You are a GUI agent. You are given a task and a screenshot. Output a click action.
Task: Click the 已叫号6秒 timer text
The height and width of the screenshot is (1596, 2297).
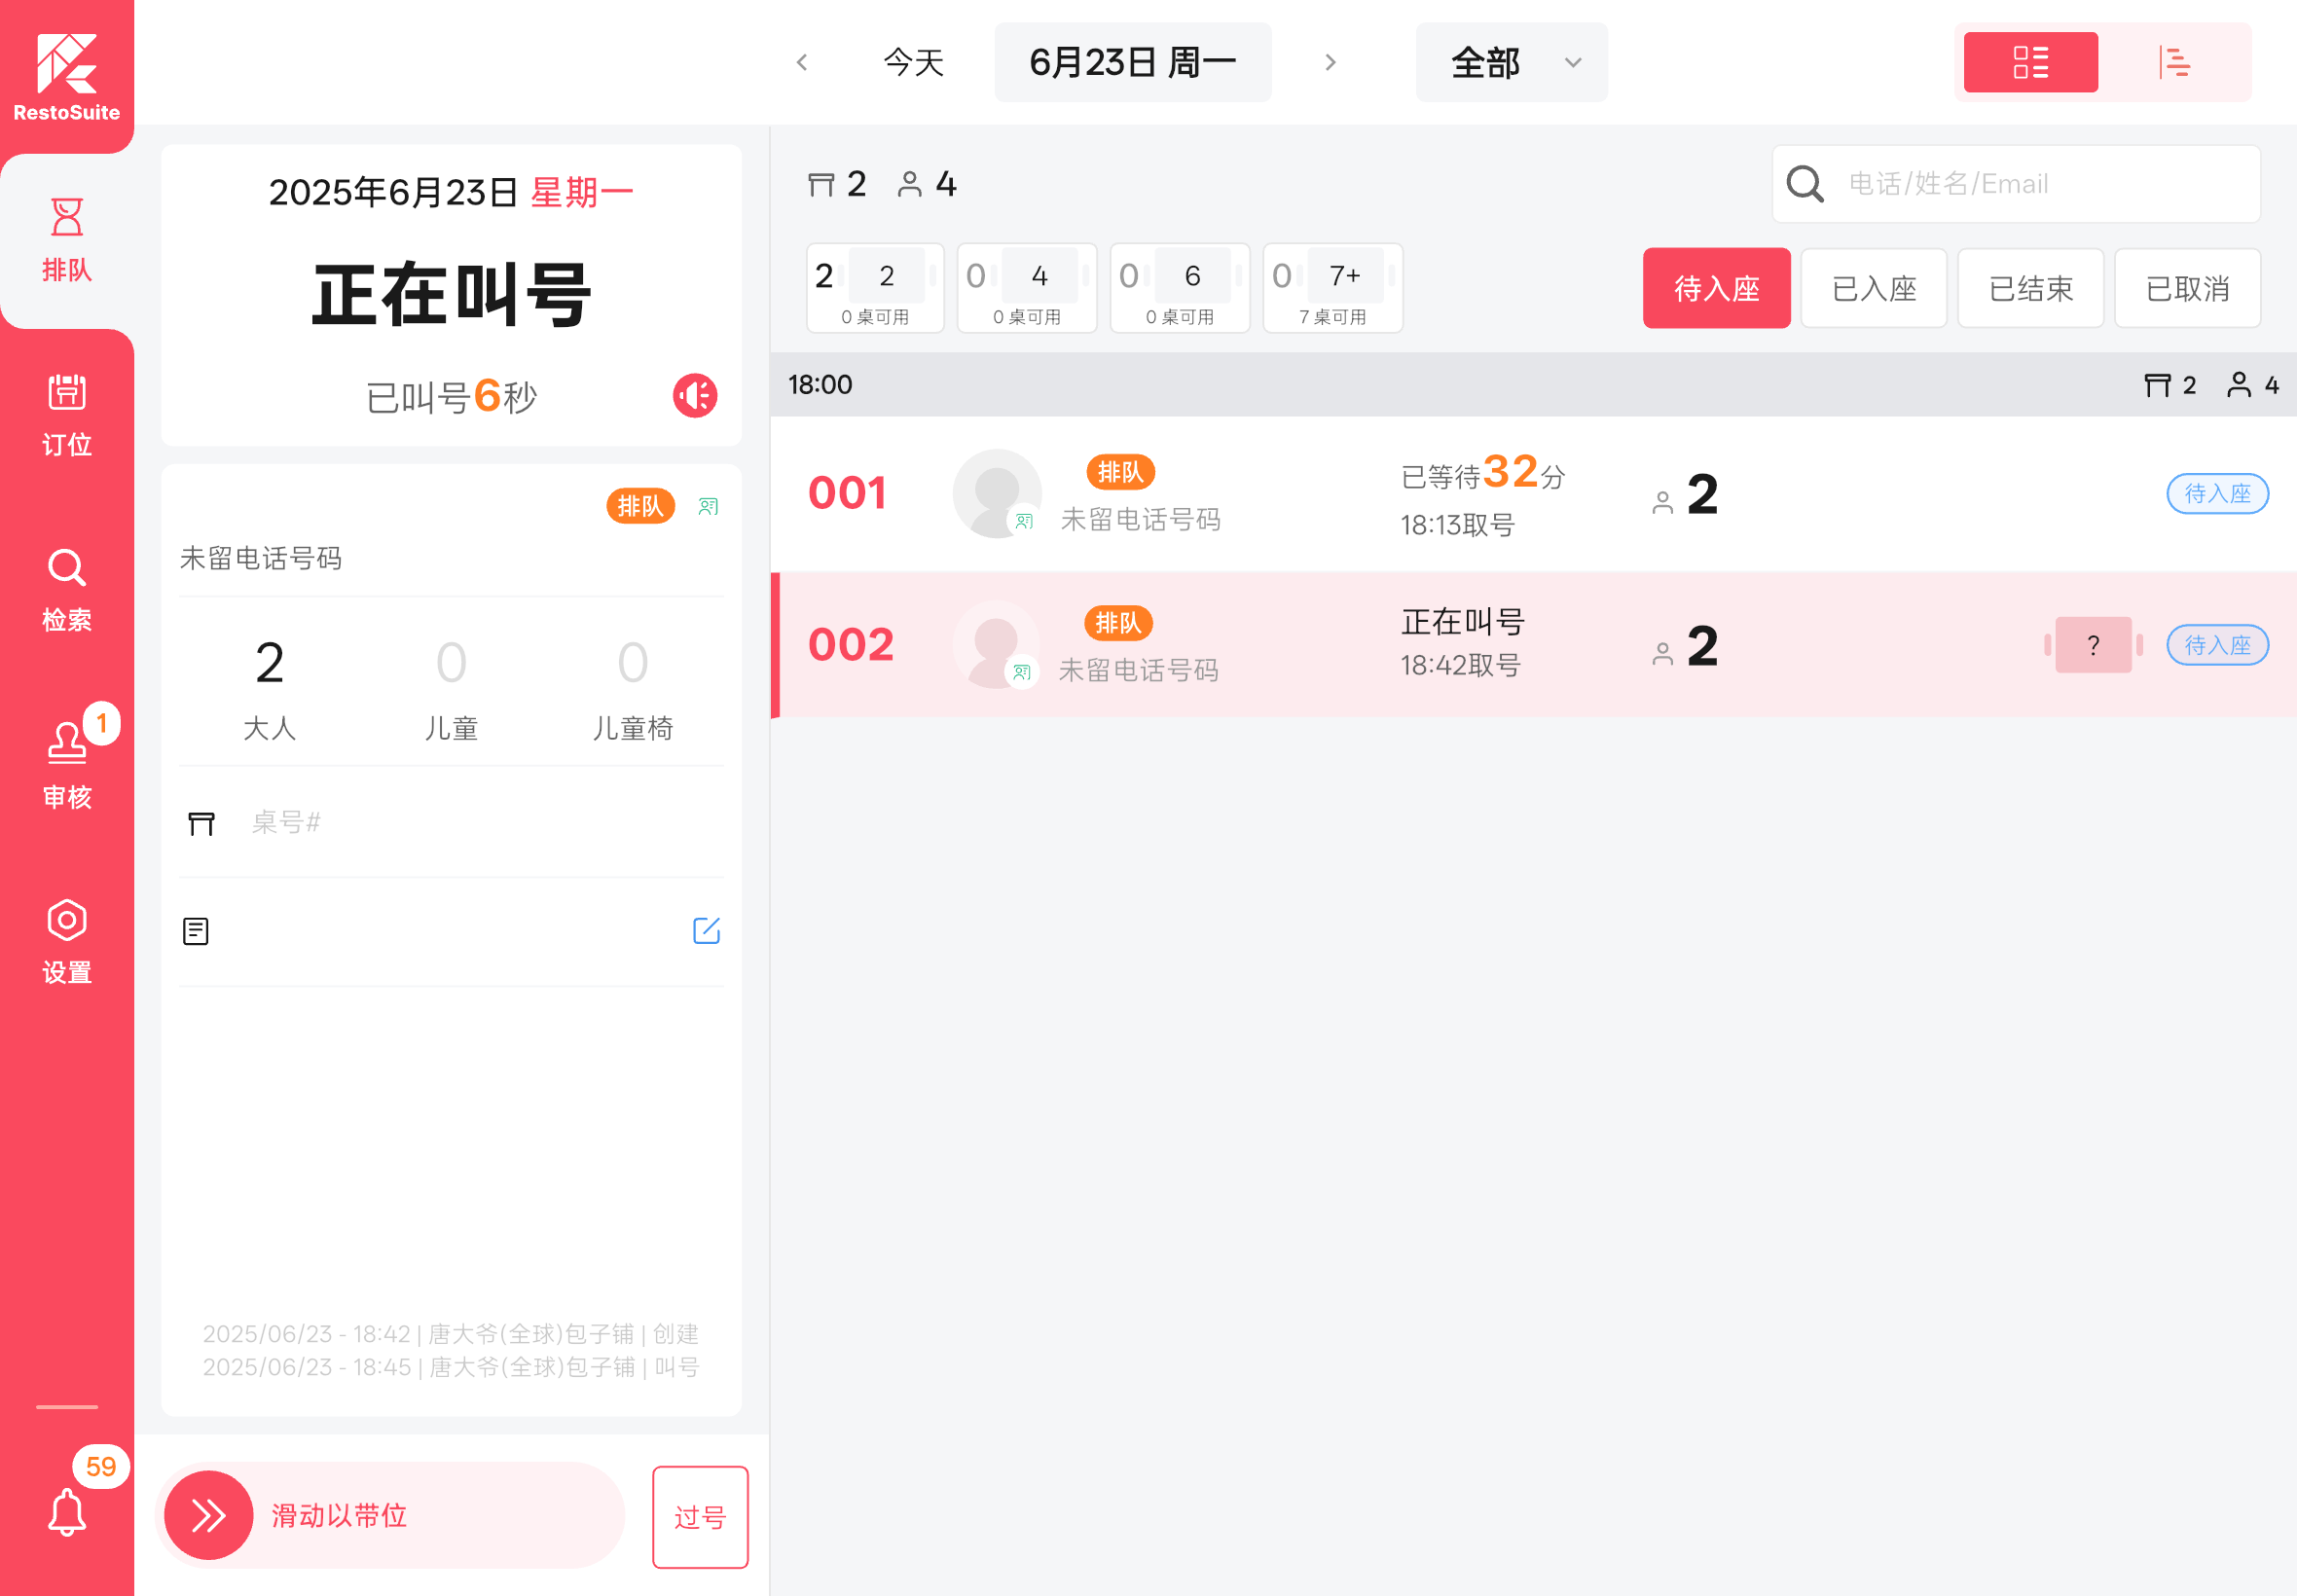click(x=452, y=396)
